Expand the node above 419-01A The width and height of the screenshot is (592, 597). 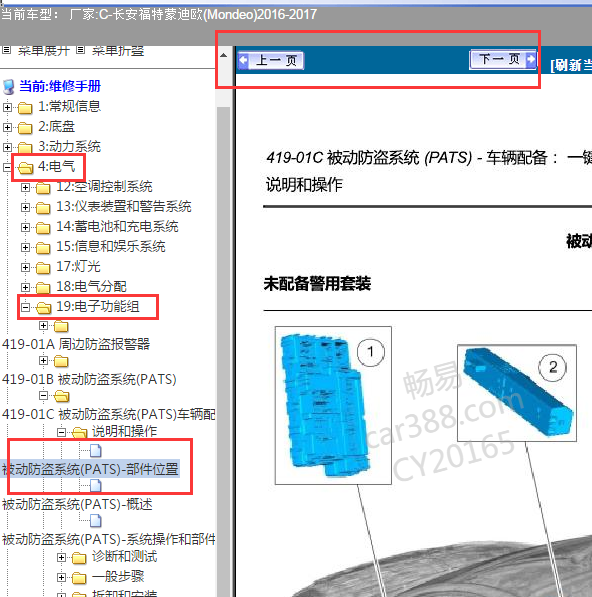43,326
